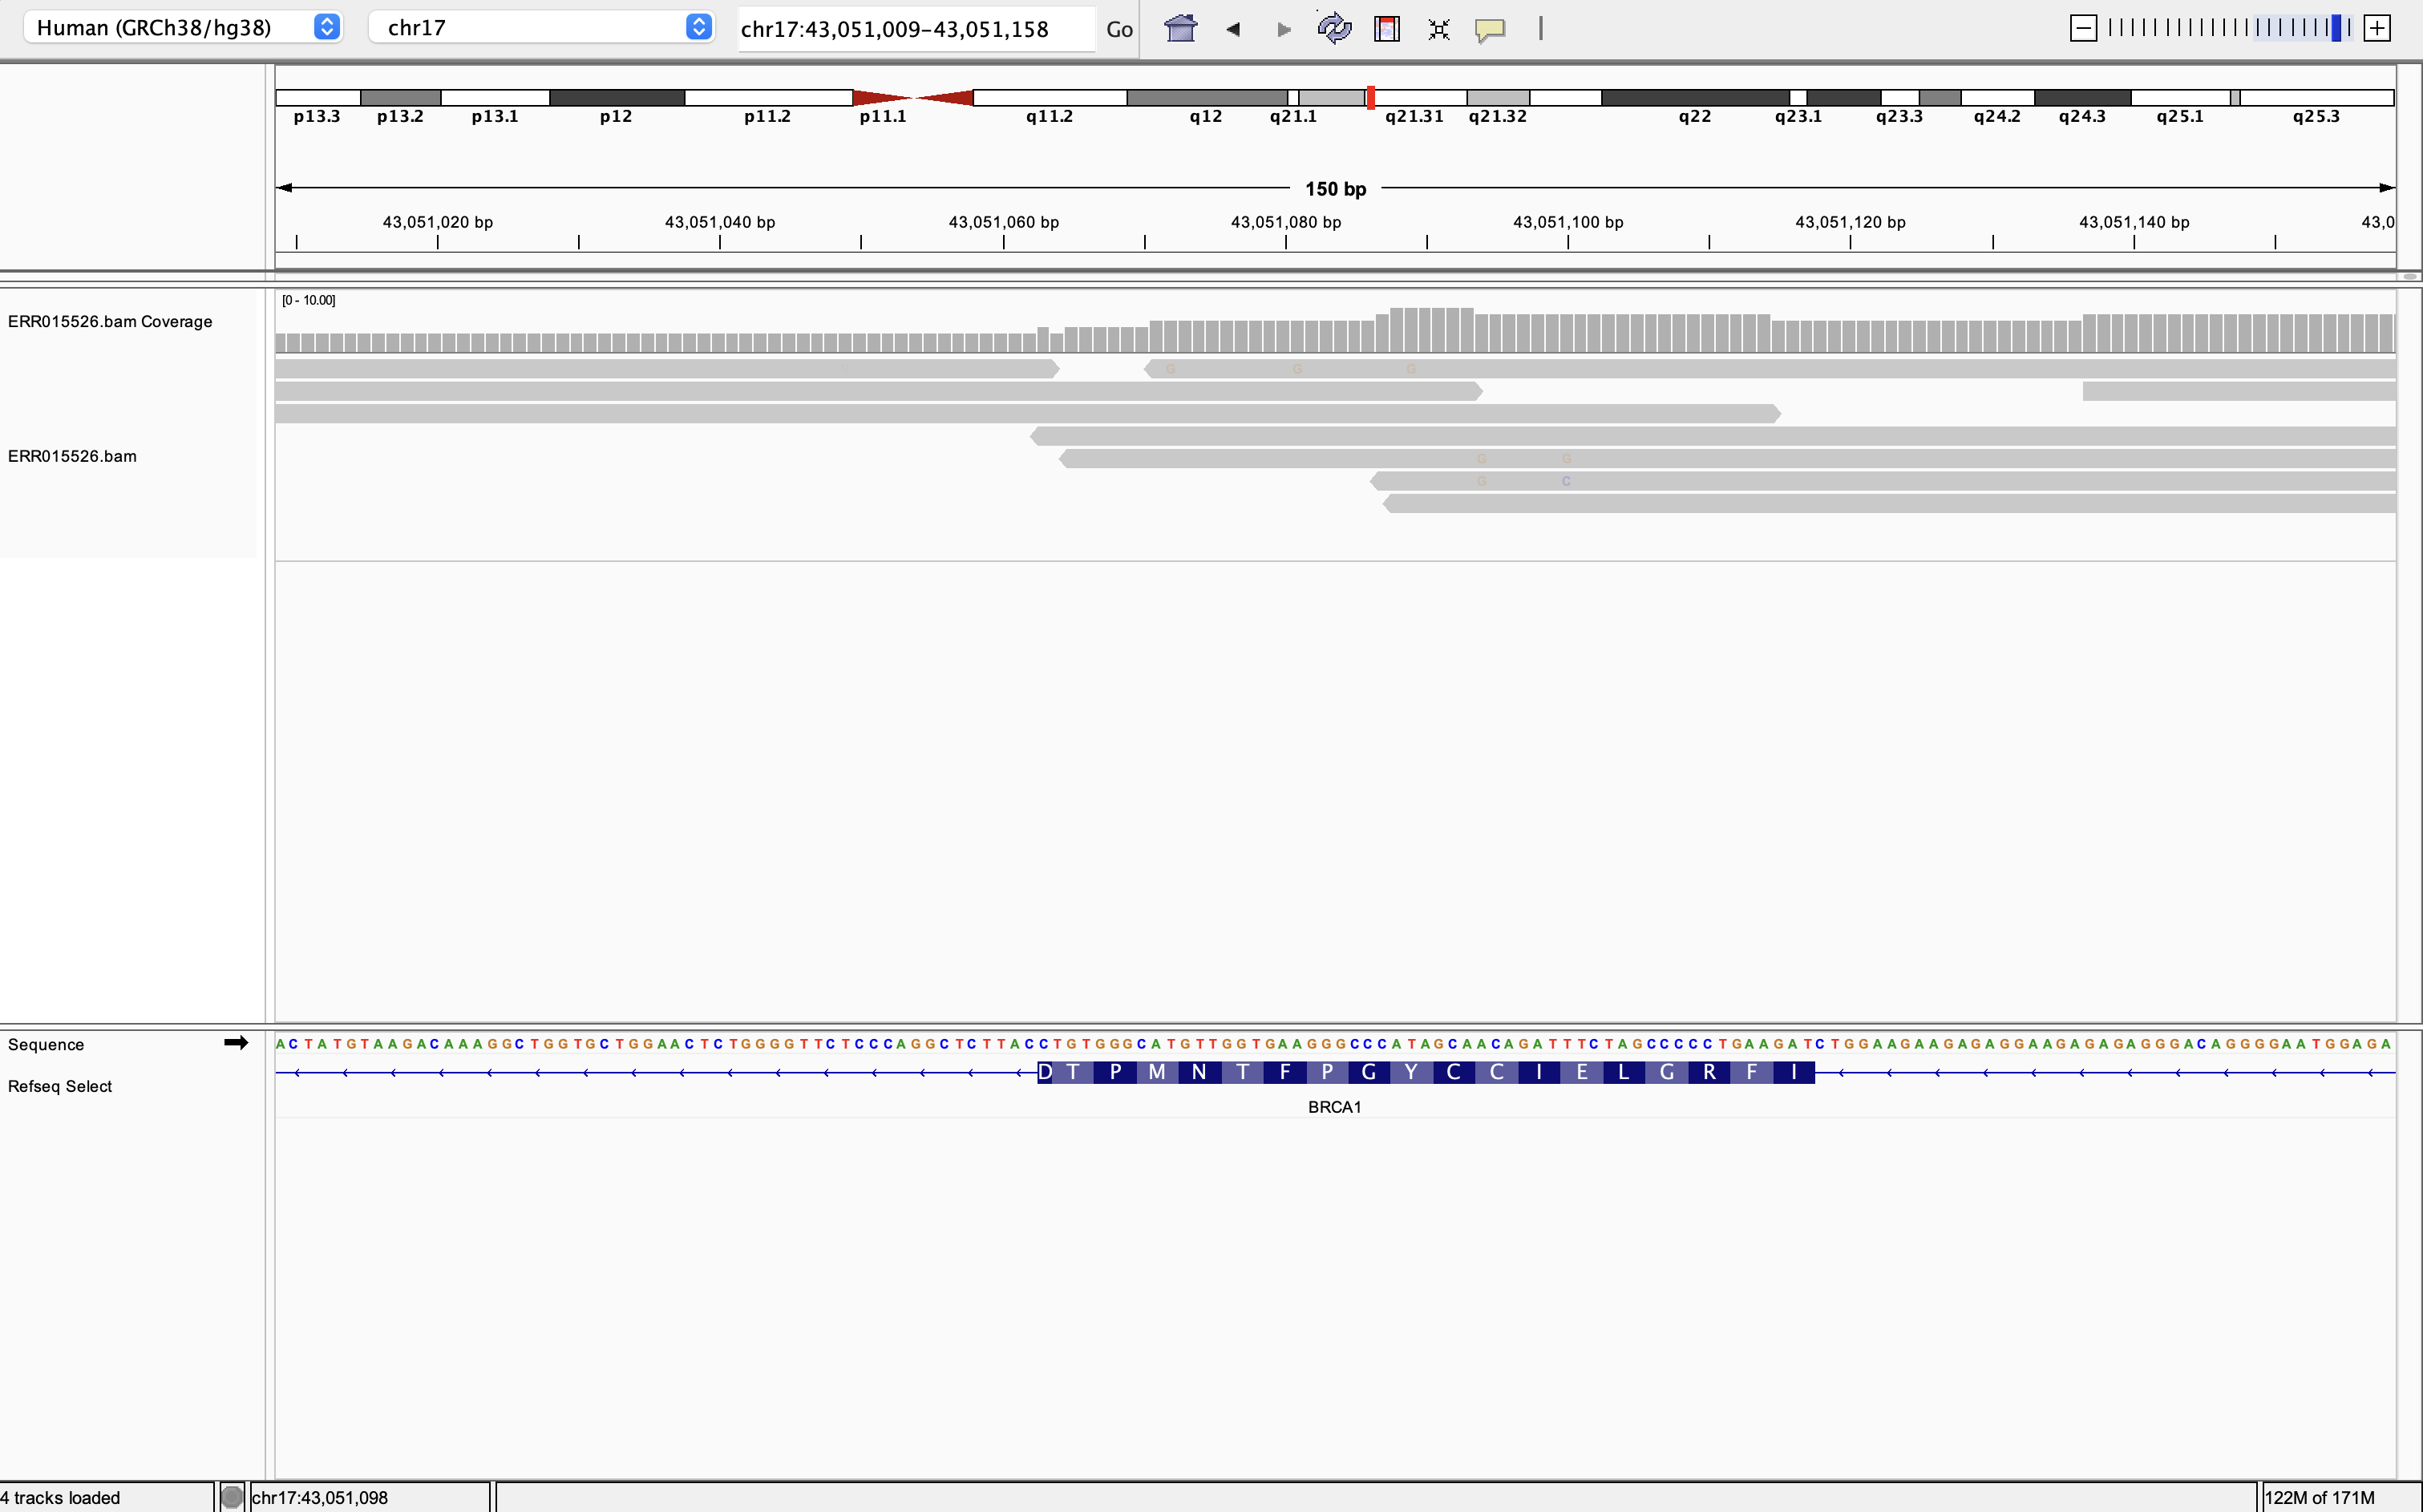Screen dimensions: 2423x1512
Task: Open the region of interest tool
Action: [1386, 29]
